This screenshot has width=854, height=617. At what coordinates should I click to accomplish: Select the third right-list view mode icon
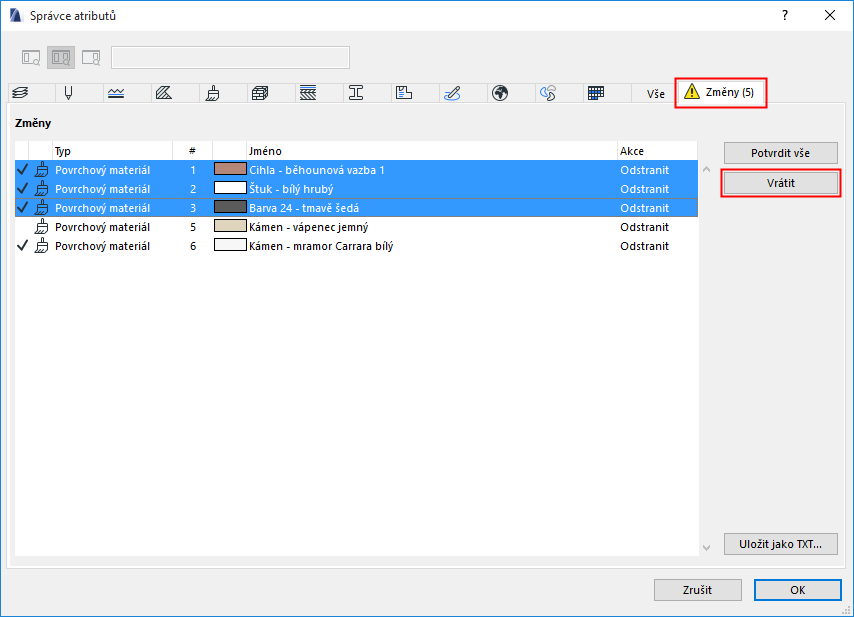tap(91, 57)
